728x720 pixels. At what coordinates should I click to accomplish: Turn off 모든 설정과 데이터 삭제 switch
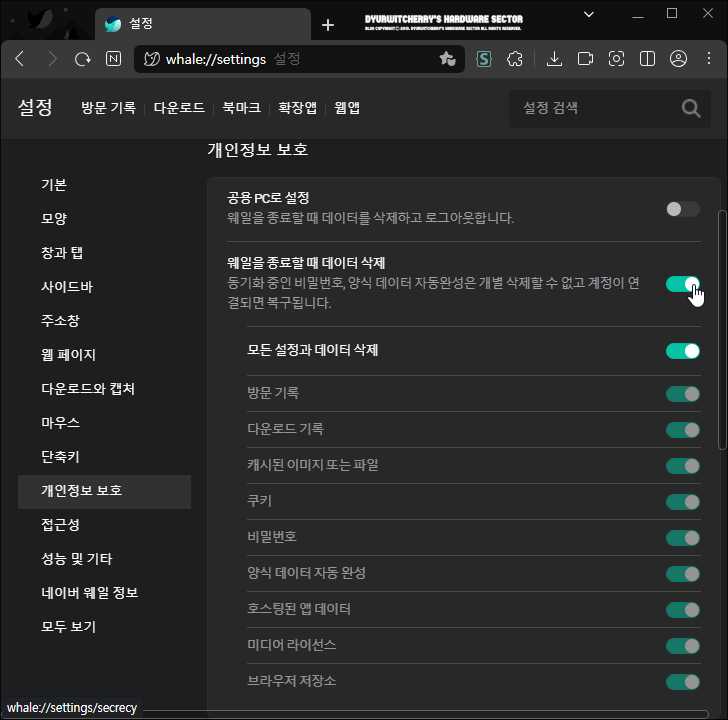[682, 351]
